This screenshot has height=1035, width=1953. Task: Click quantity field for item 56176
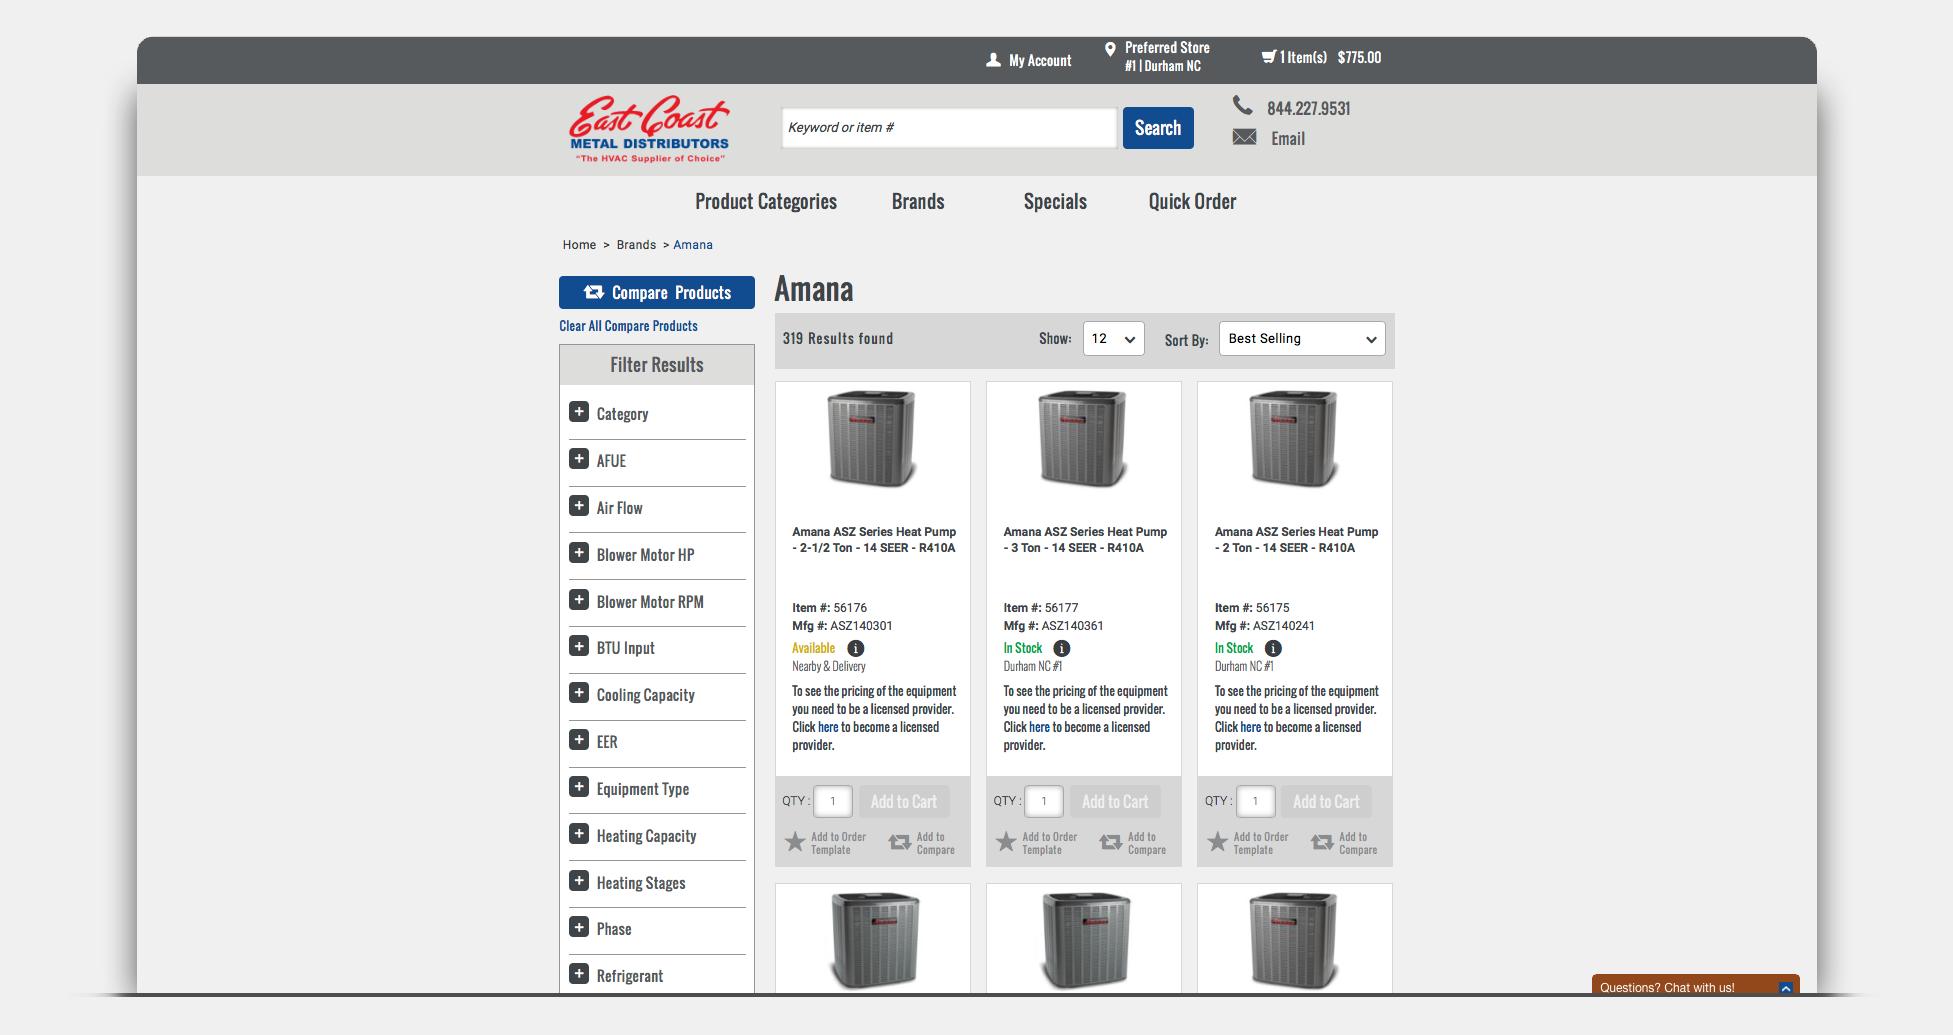pyautogui.click(x=833, y=801)
